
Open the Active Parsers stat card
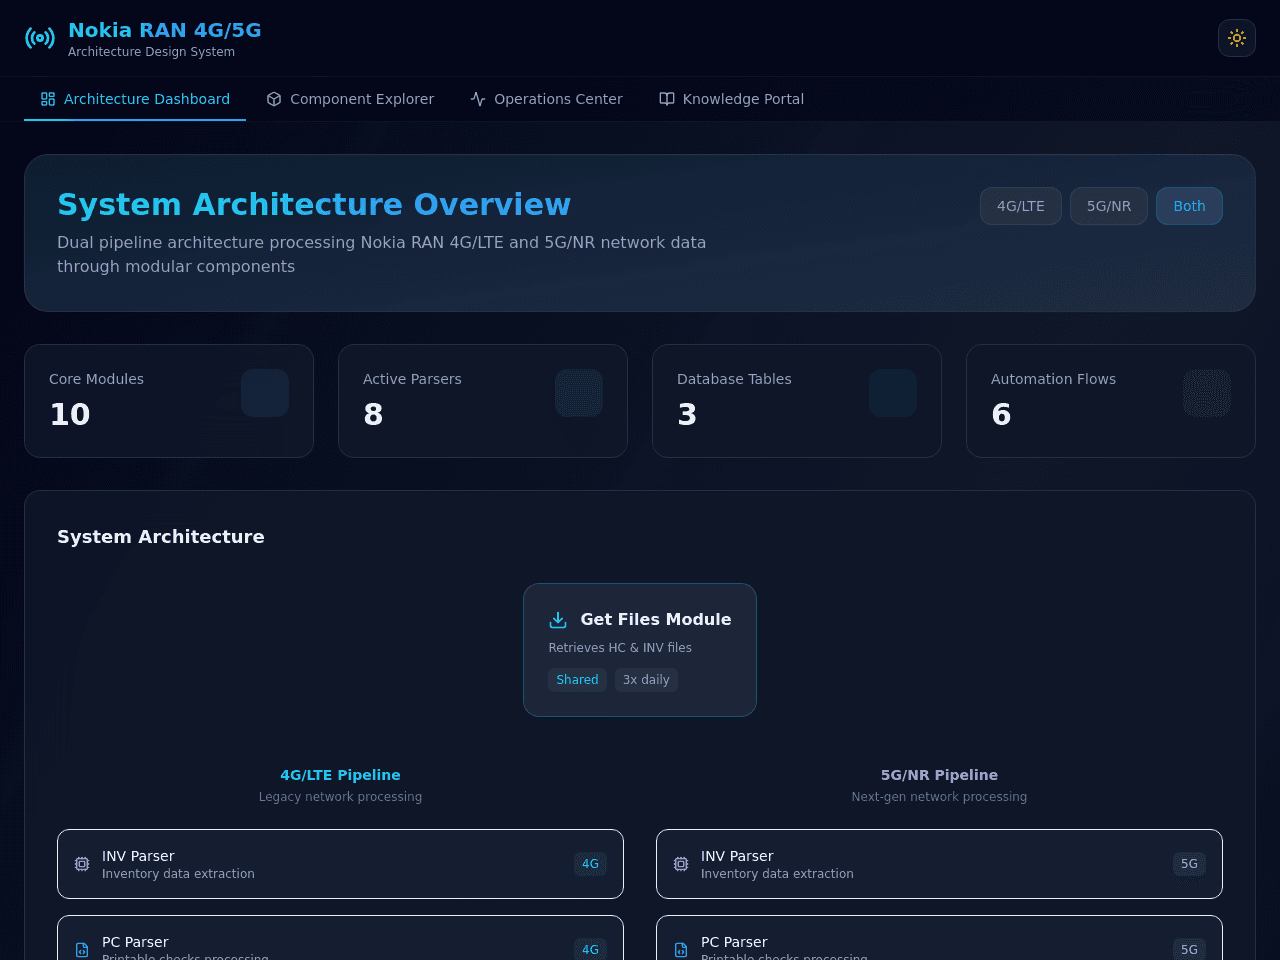point(483,401)
